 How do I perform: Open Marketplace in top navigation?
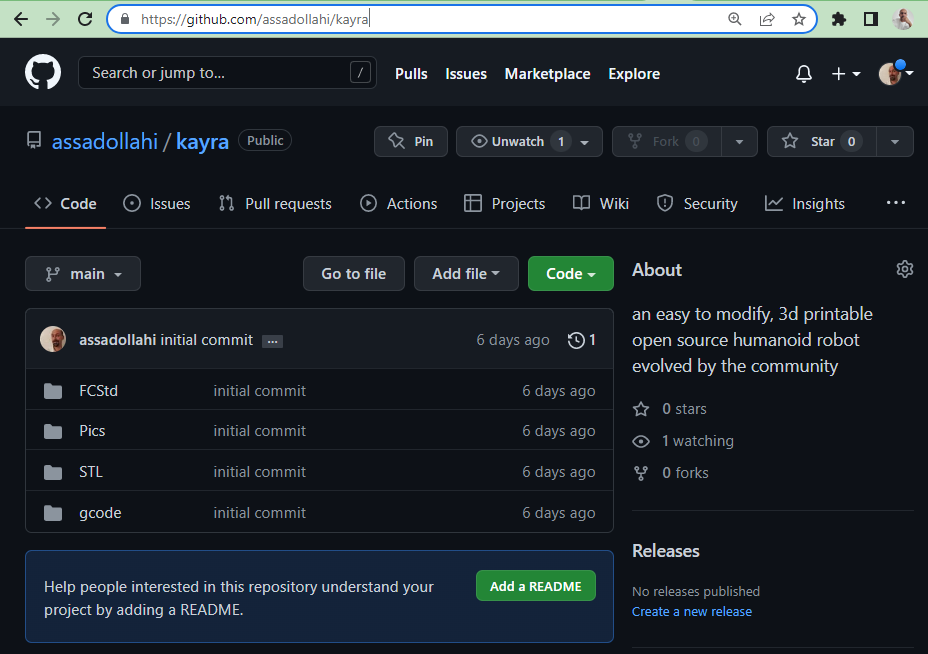tap(547, 74)
